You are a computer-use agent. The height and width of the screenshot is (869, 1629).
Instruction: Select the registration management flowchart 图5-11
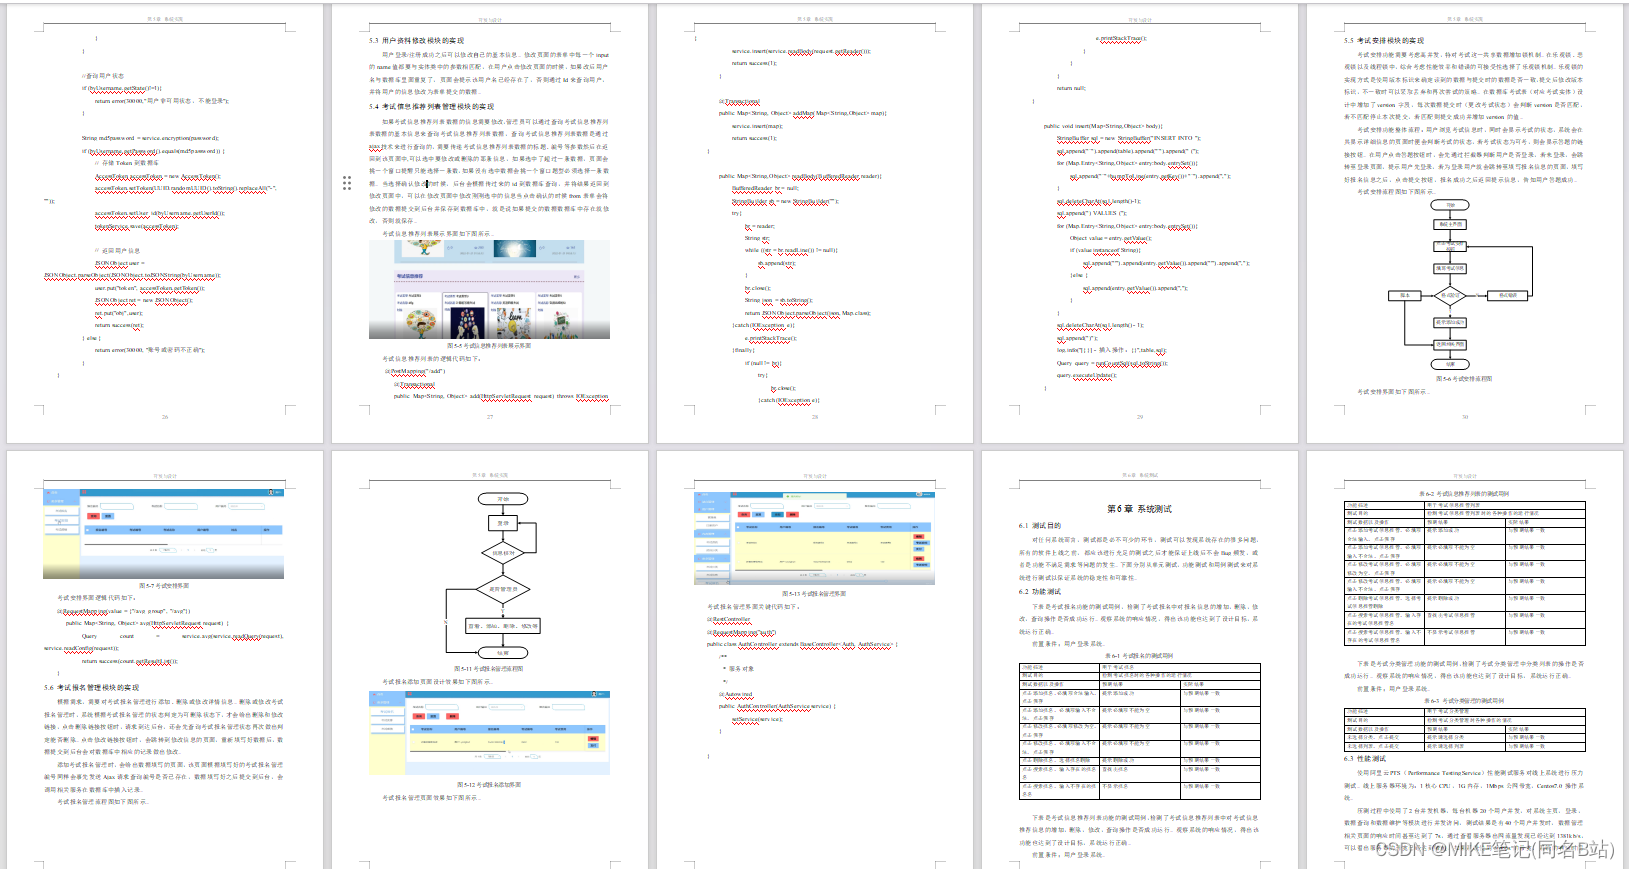coord(493,575)
